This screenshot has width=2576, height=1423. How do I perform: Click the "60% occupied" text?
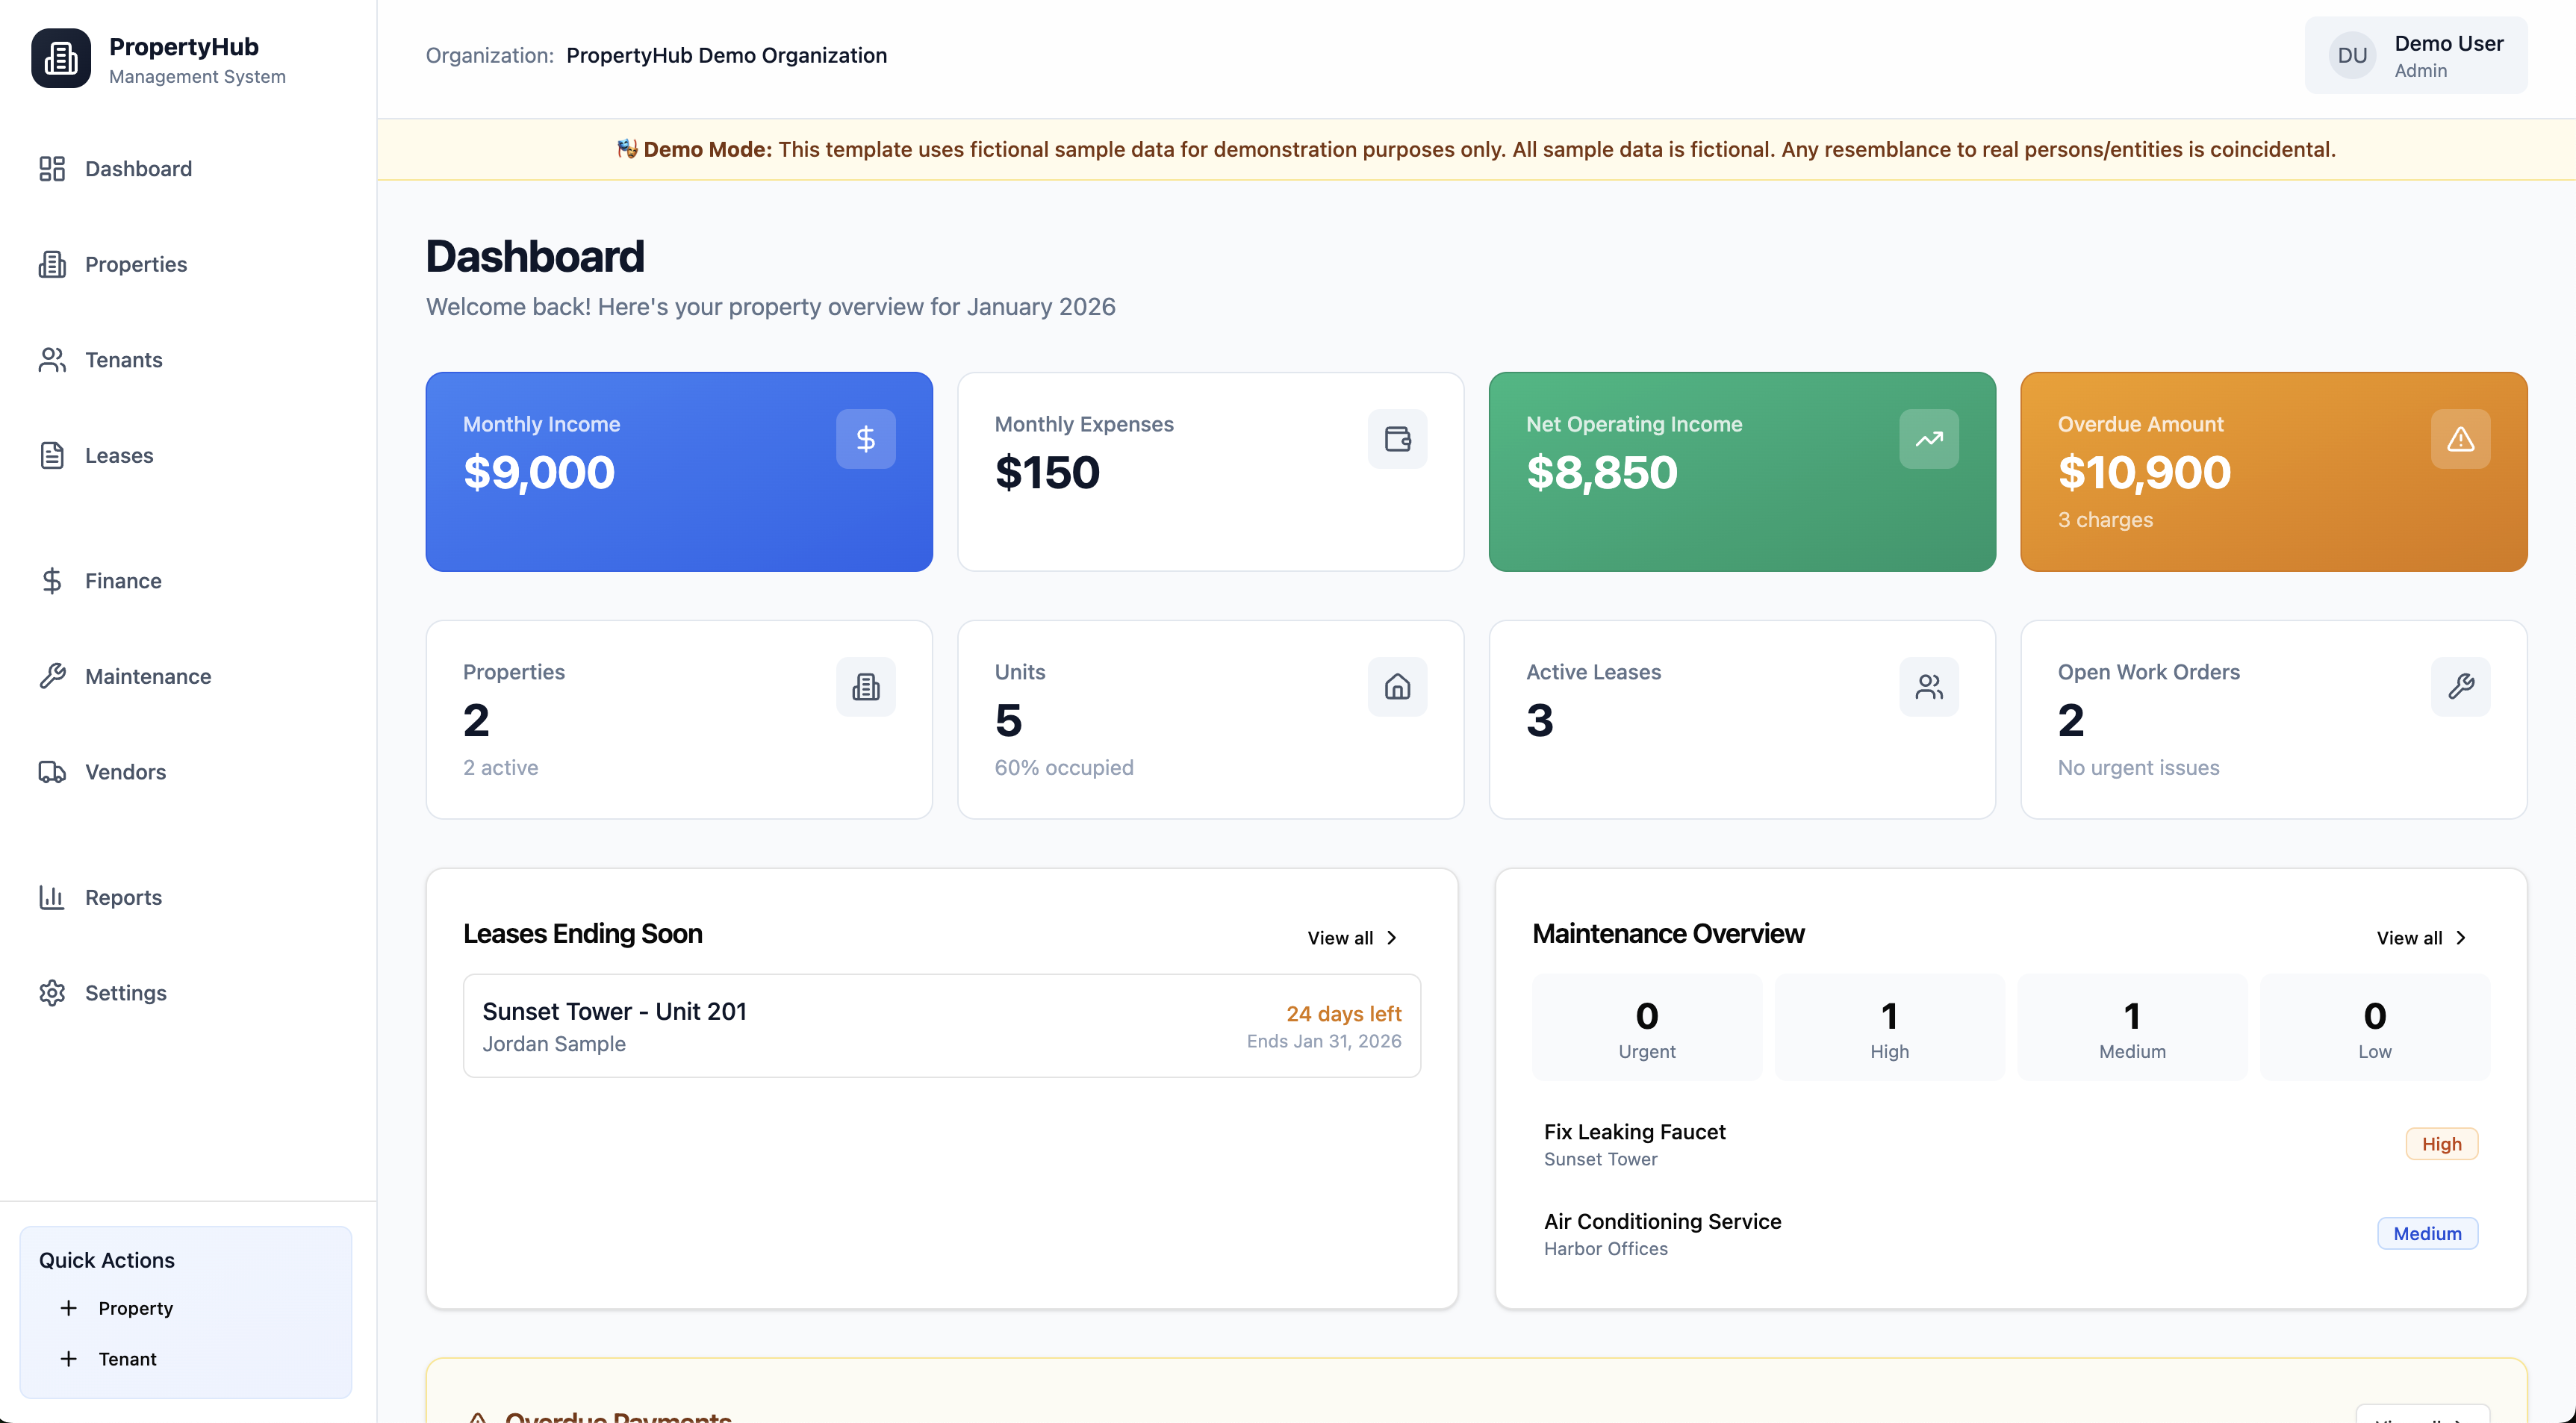point(1063,768)
